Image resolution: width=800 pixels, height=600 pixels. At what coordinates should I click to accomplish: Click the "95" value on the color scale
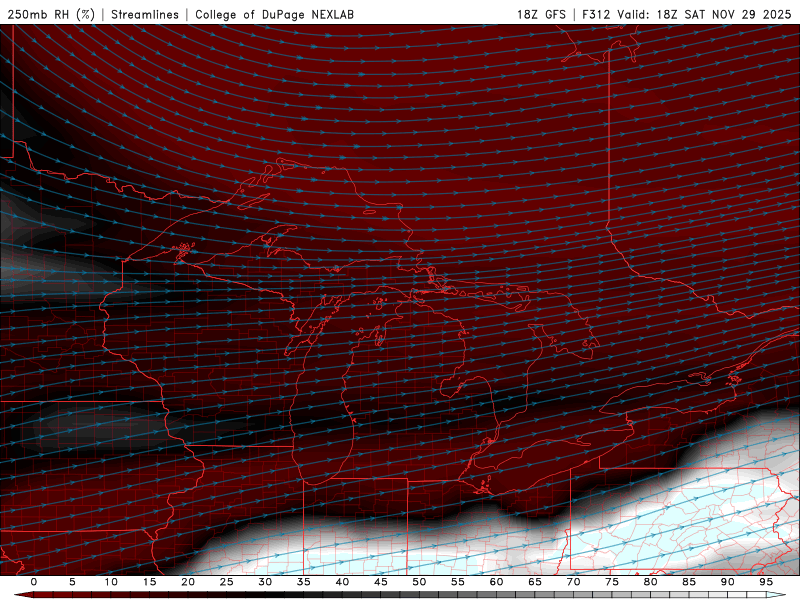[x=766, y=582]
